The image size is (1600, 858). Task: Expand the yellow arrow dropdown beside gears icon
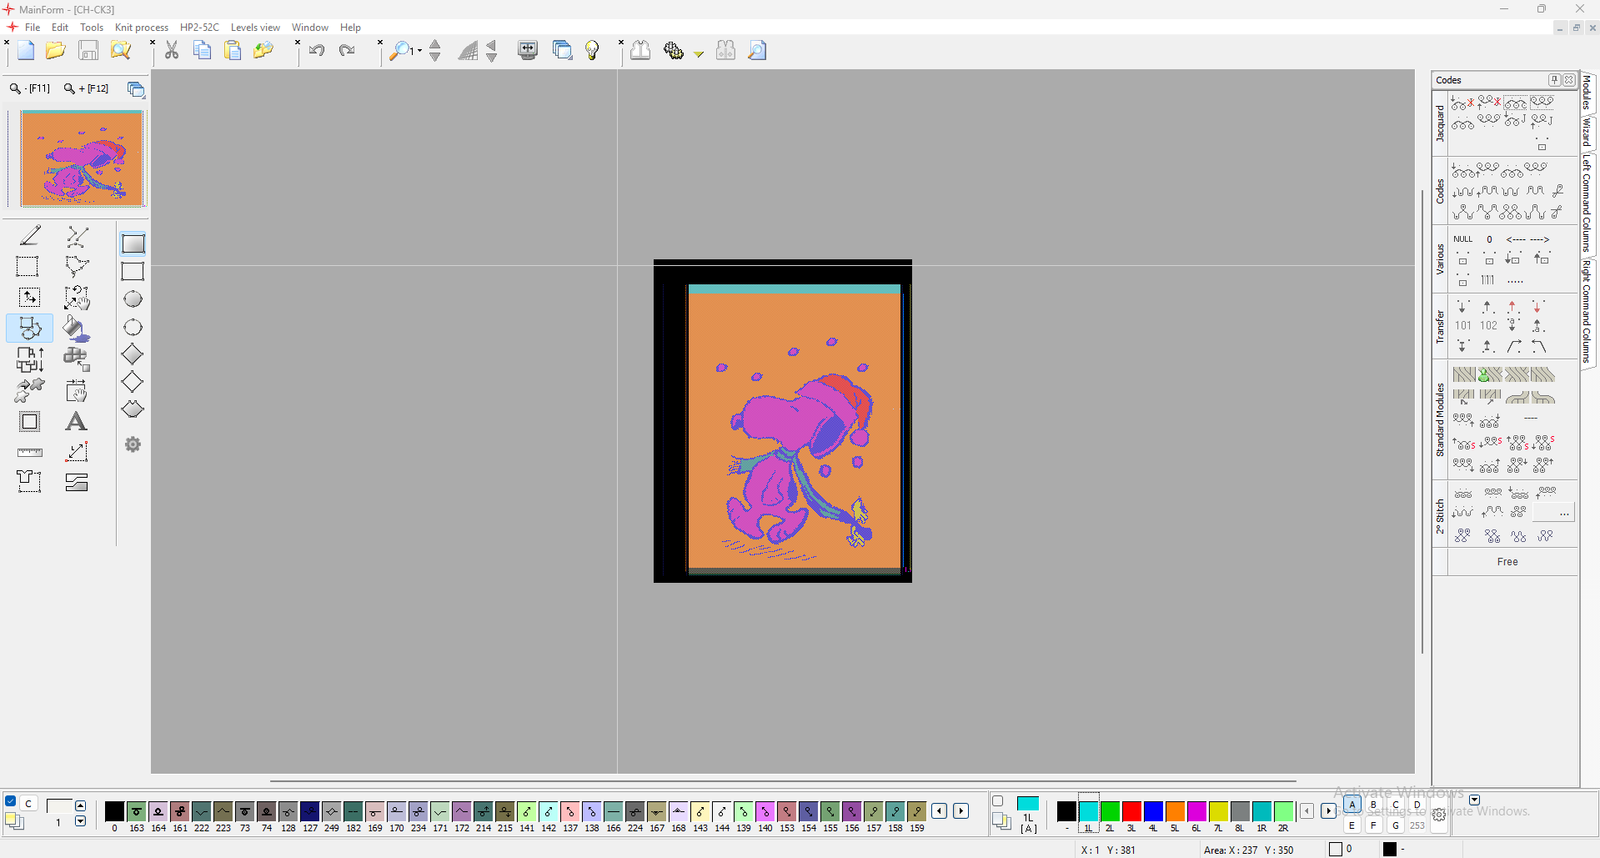tap(699, 53)
